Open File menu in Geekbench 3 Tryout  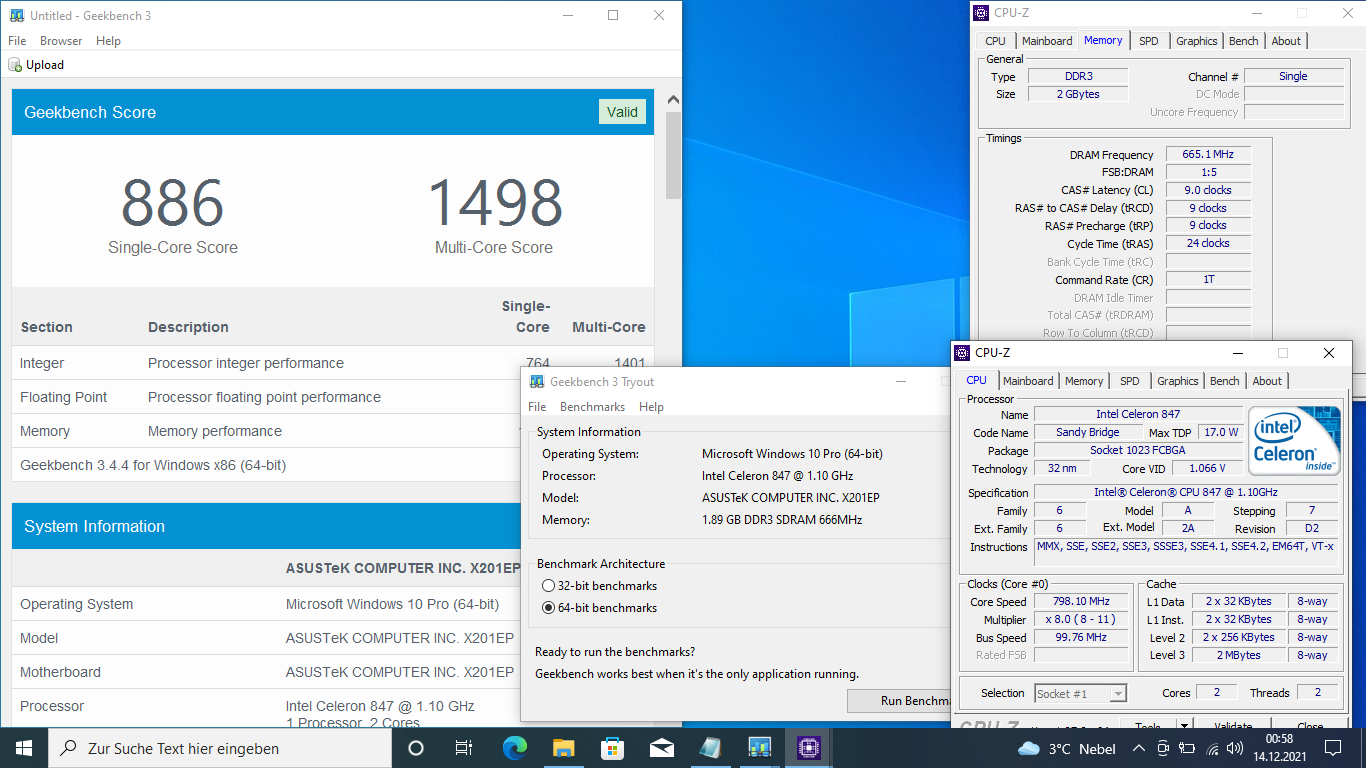coord(537,407)
